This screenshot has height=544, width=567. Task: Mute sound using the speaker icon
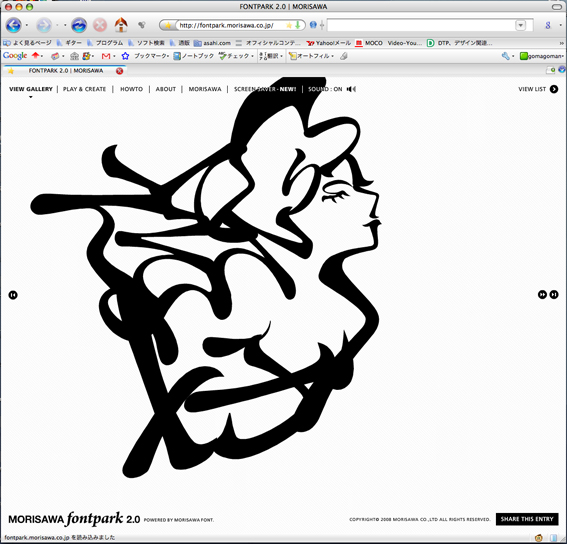click(x=351, y=89)
